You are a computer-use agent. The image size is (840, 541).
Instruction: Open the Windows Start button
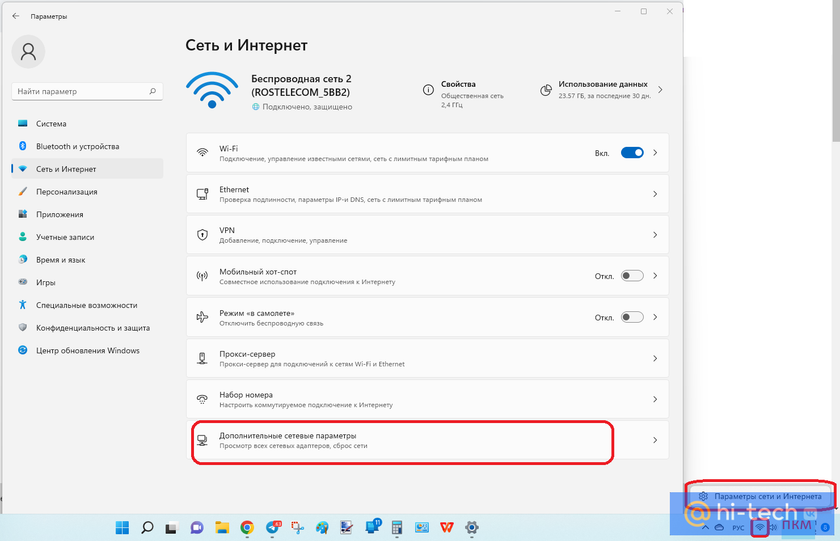122,528
